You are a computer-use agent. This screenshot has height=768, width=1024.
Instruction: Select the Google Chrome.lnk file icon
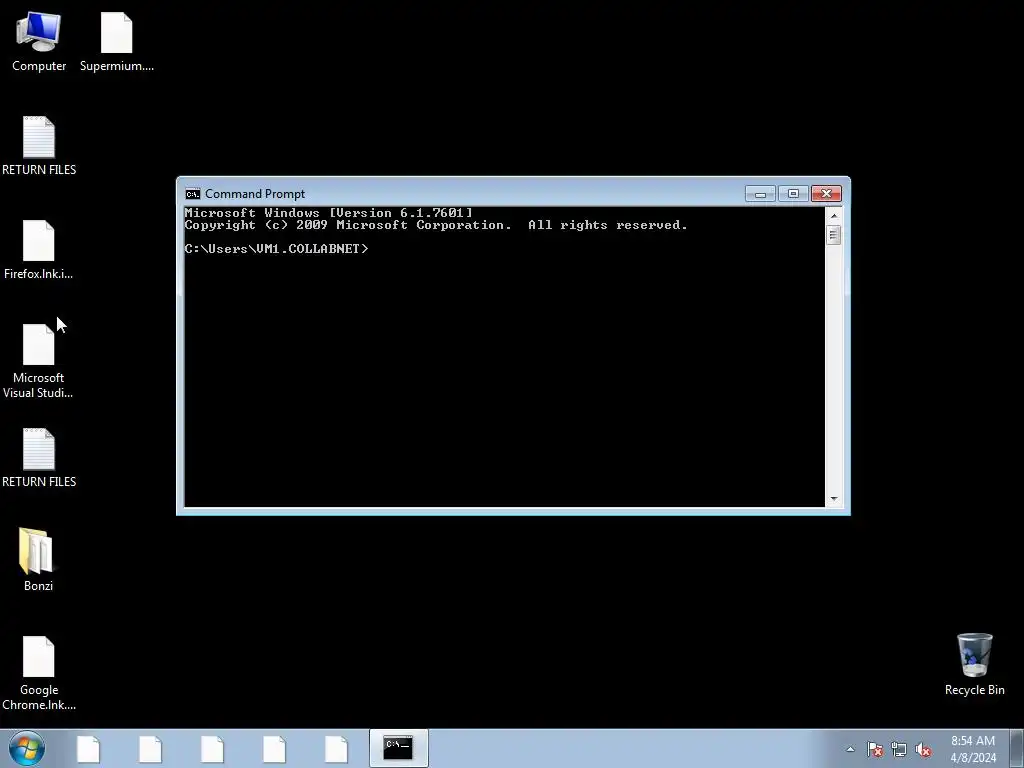pyautogui.click(x=39, y=673)
